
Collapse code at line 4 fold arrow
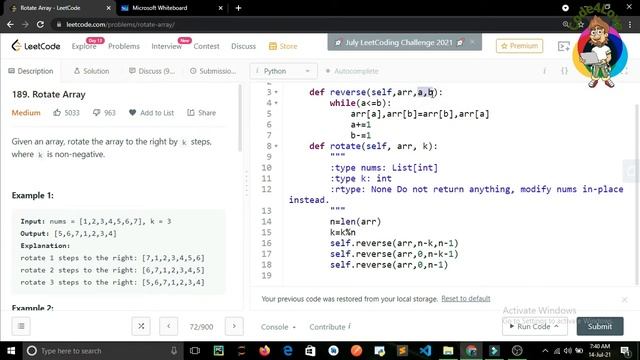coord(276,103)
